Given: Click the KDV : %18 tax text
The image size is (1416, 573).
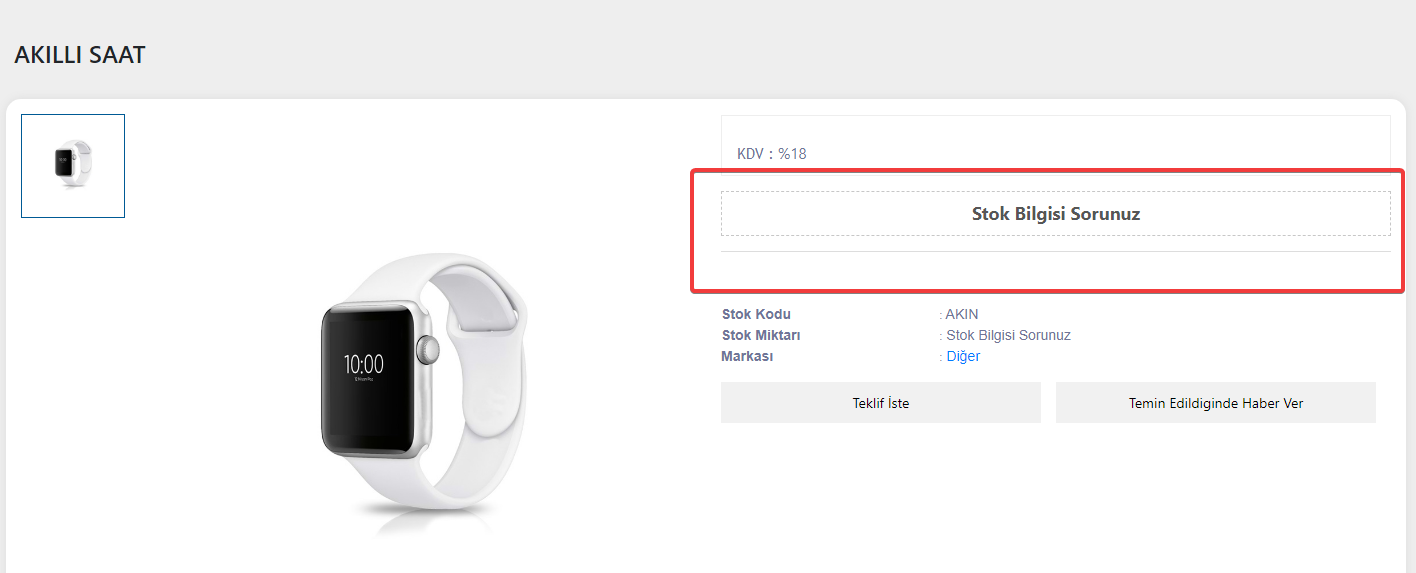Looking at the screenshot, I should click(771, 154).
